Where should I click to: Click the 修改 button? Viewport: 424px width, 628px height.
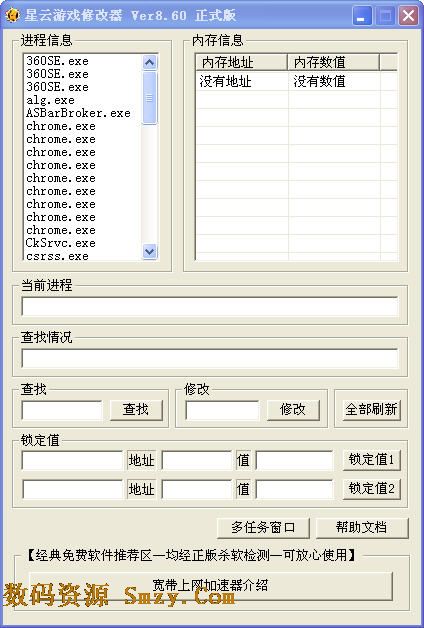(x=293, y=410)
